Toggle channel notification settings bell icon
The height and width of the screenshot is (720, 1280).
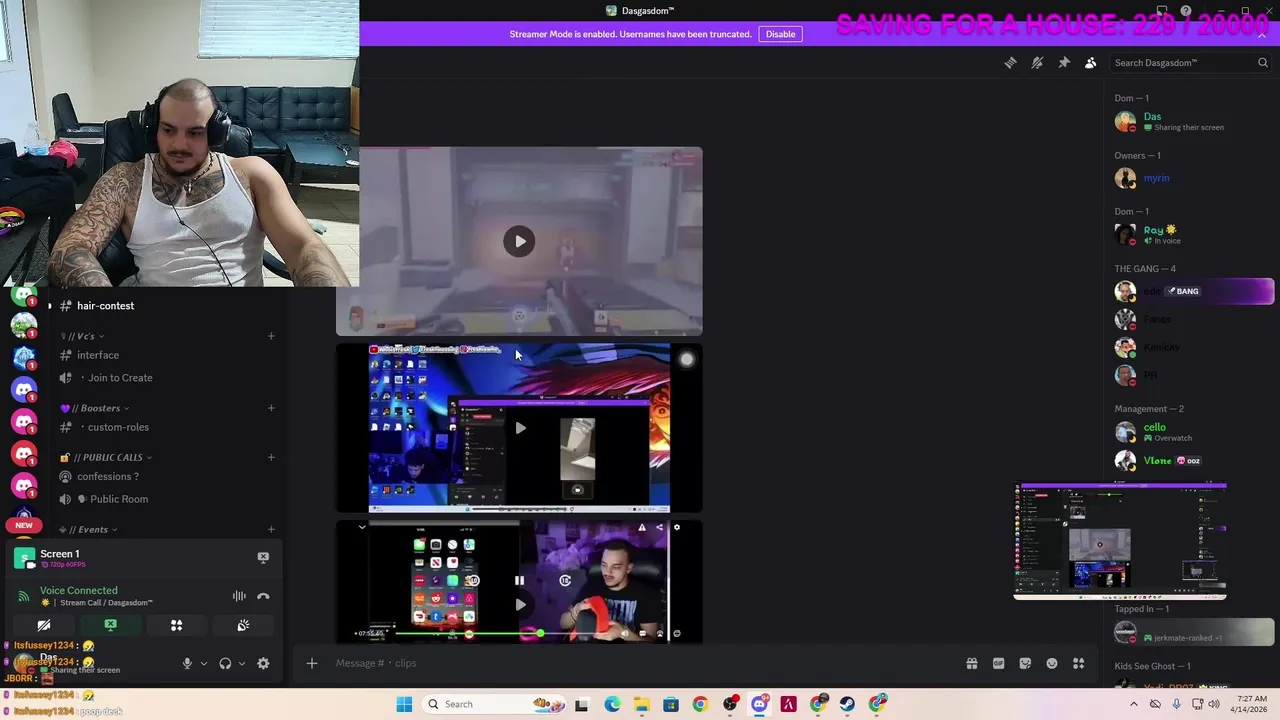click(x=1037, y=63)
